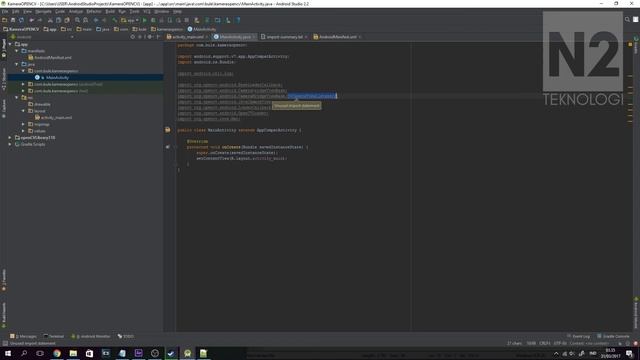Screen dimensions: 640x360
Task: Open the Gradle Console tool window
Action: (x=613, y=336)
